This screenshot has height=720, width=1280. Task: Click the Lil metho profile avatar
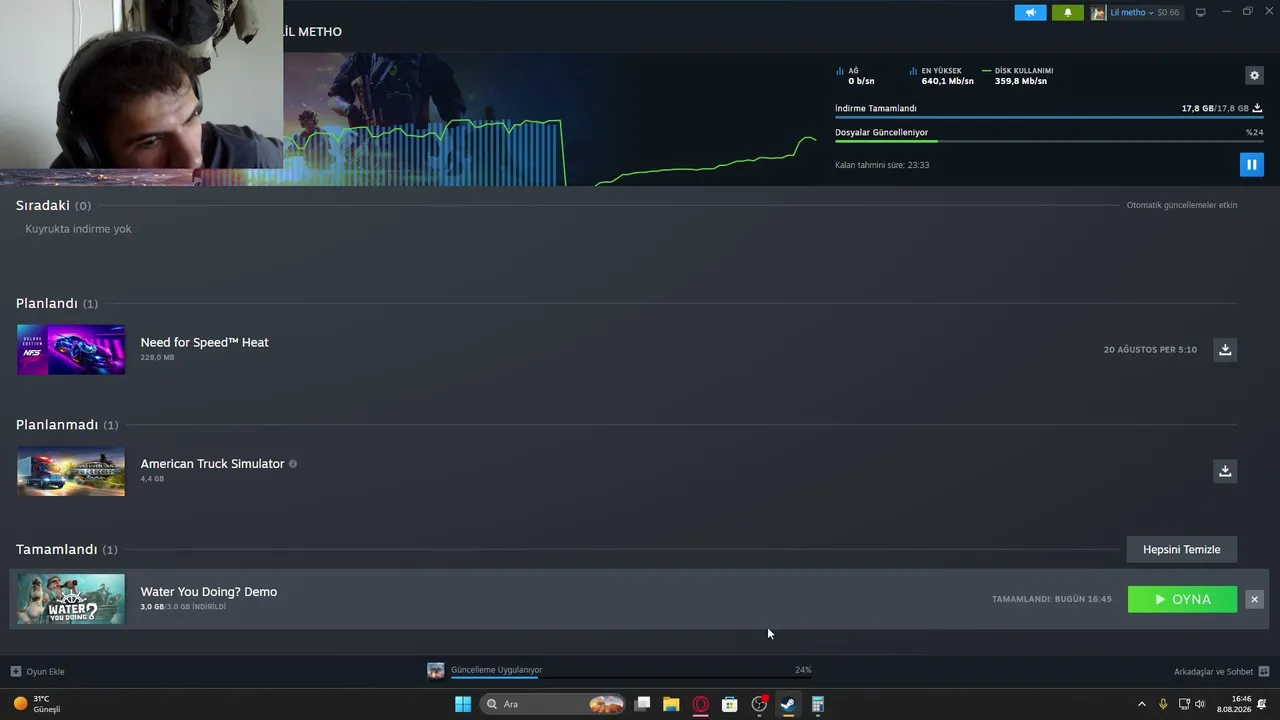click(1098, 13)
